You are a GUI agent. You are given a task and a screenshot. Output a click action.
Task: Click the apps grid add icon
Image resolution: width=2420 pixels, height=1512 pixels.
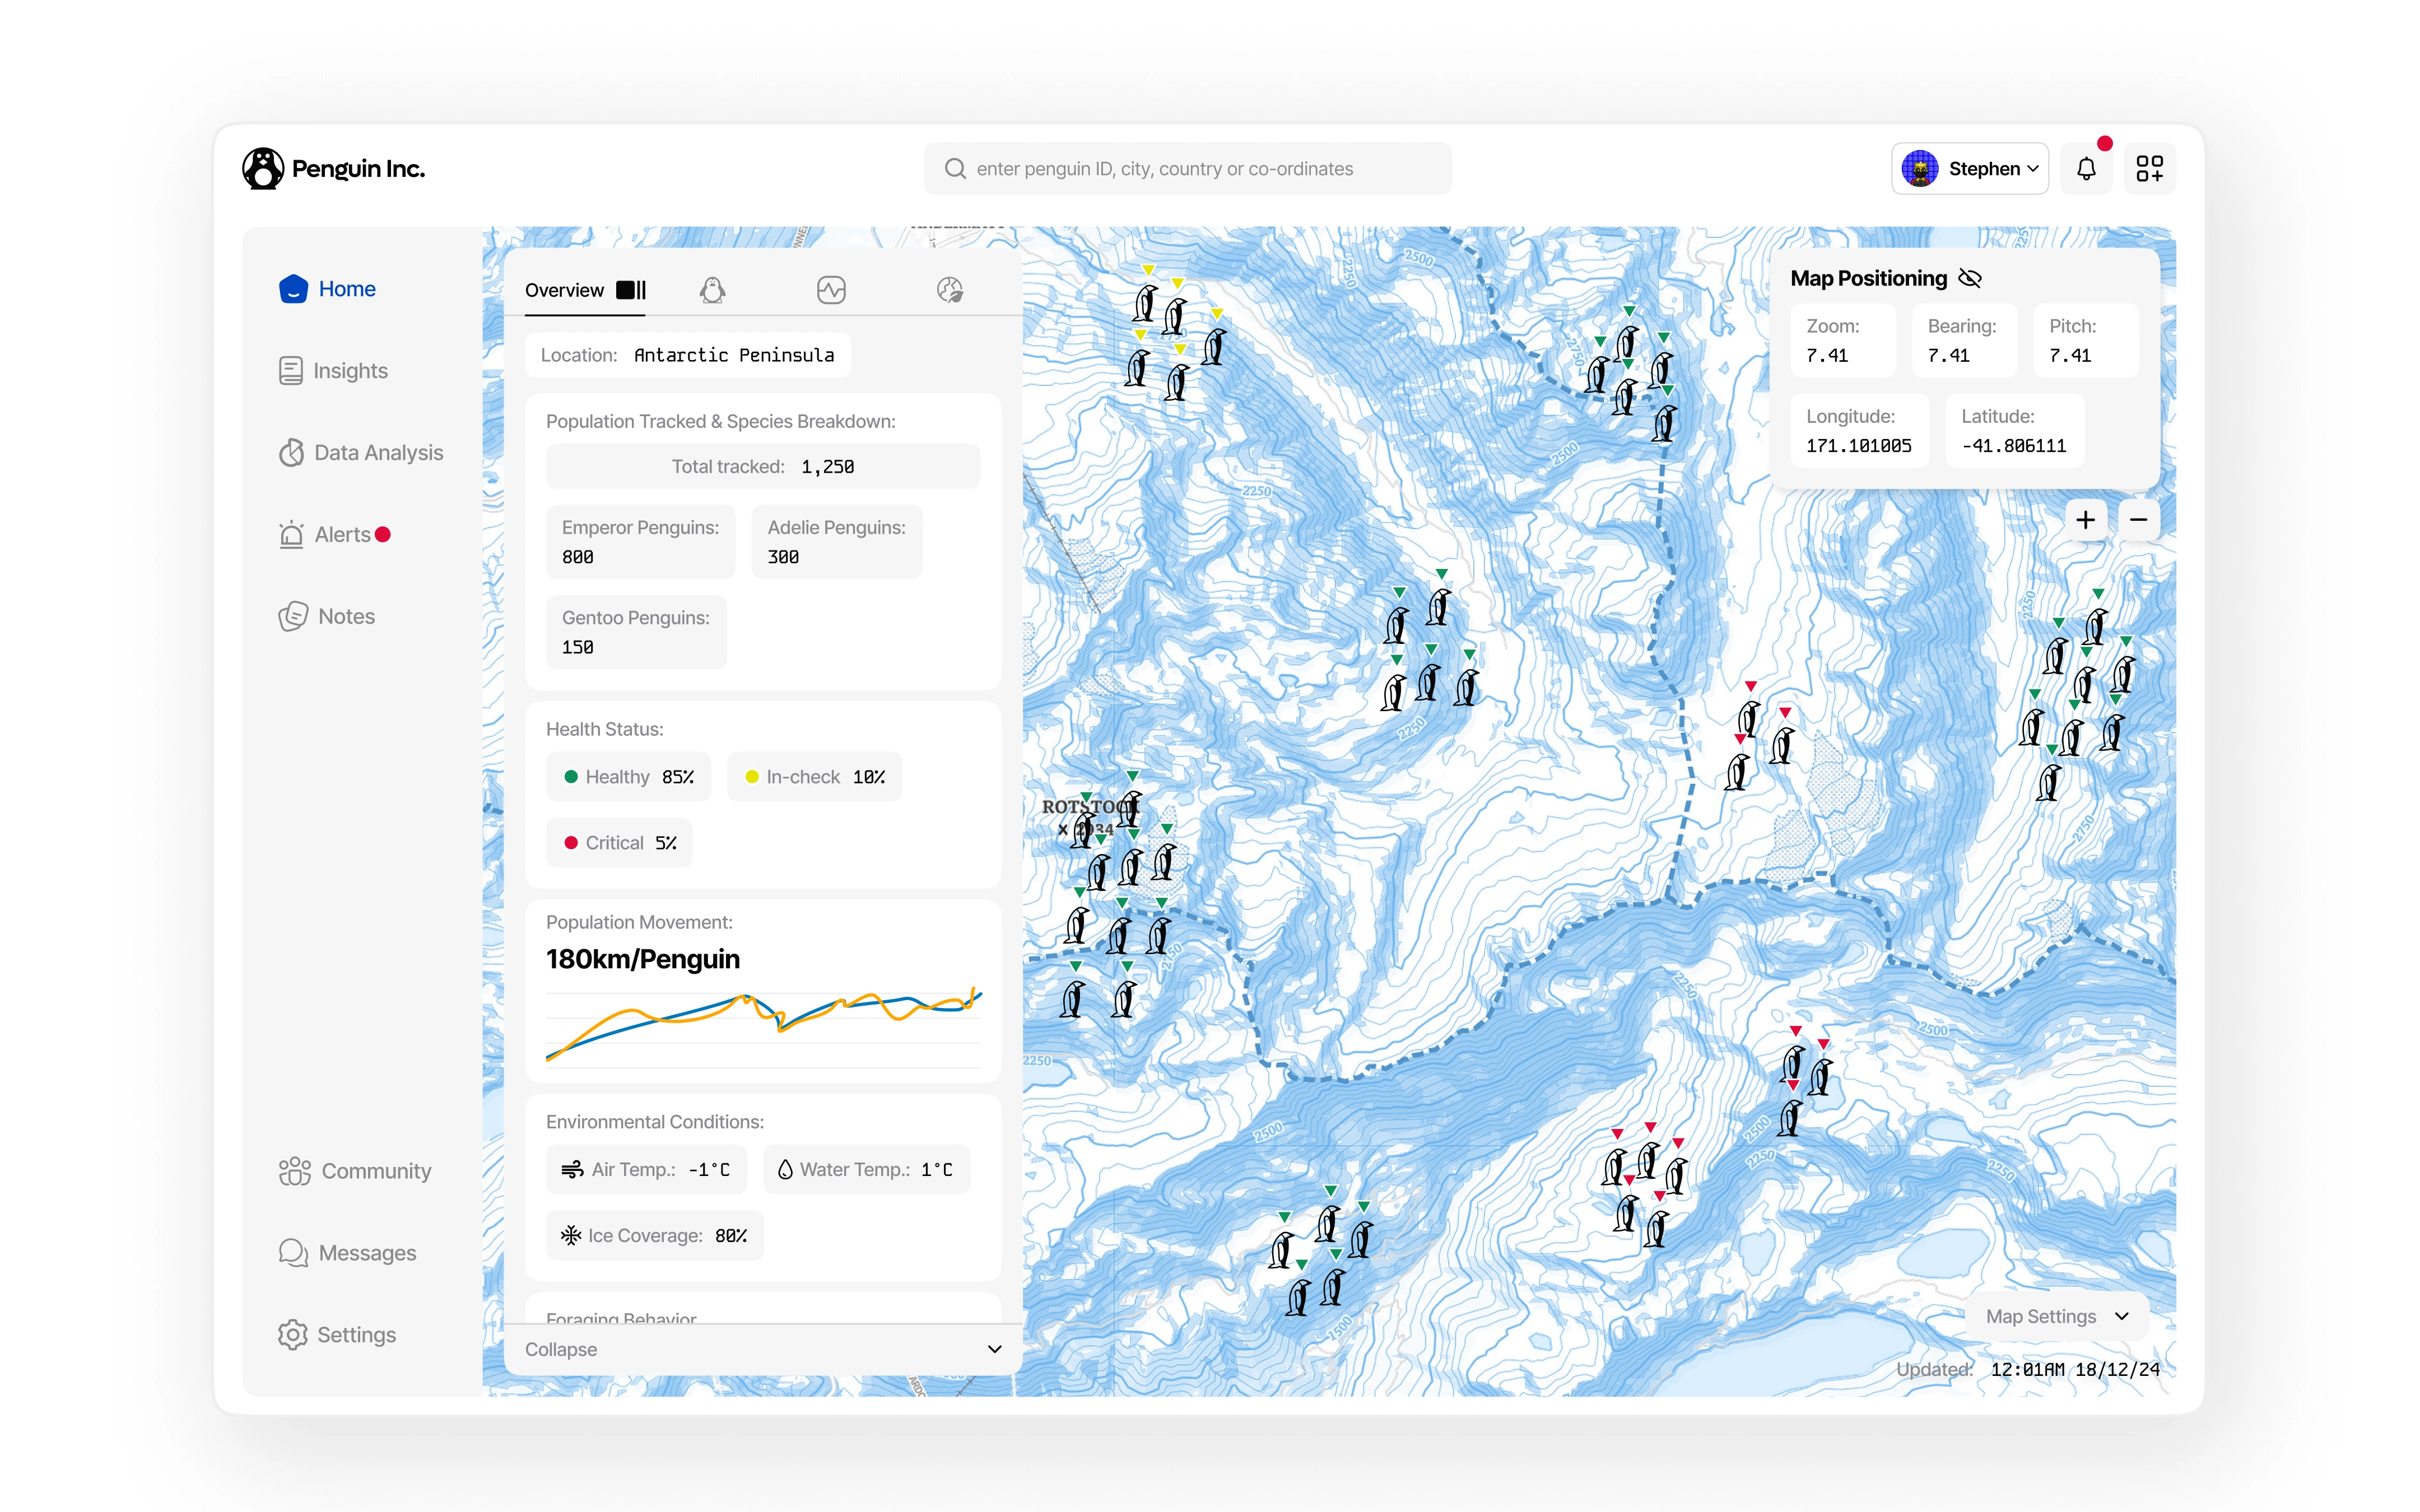pyautogui.click(x=2149, y=169)
